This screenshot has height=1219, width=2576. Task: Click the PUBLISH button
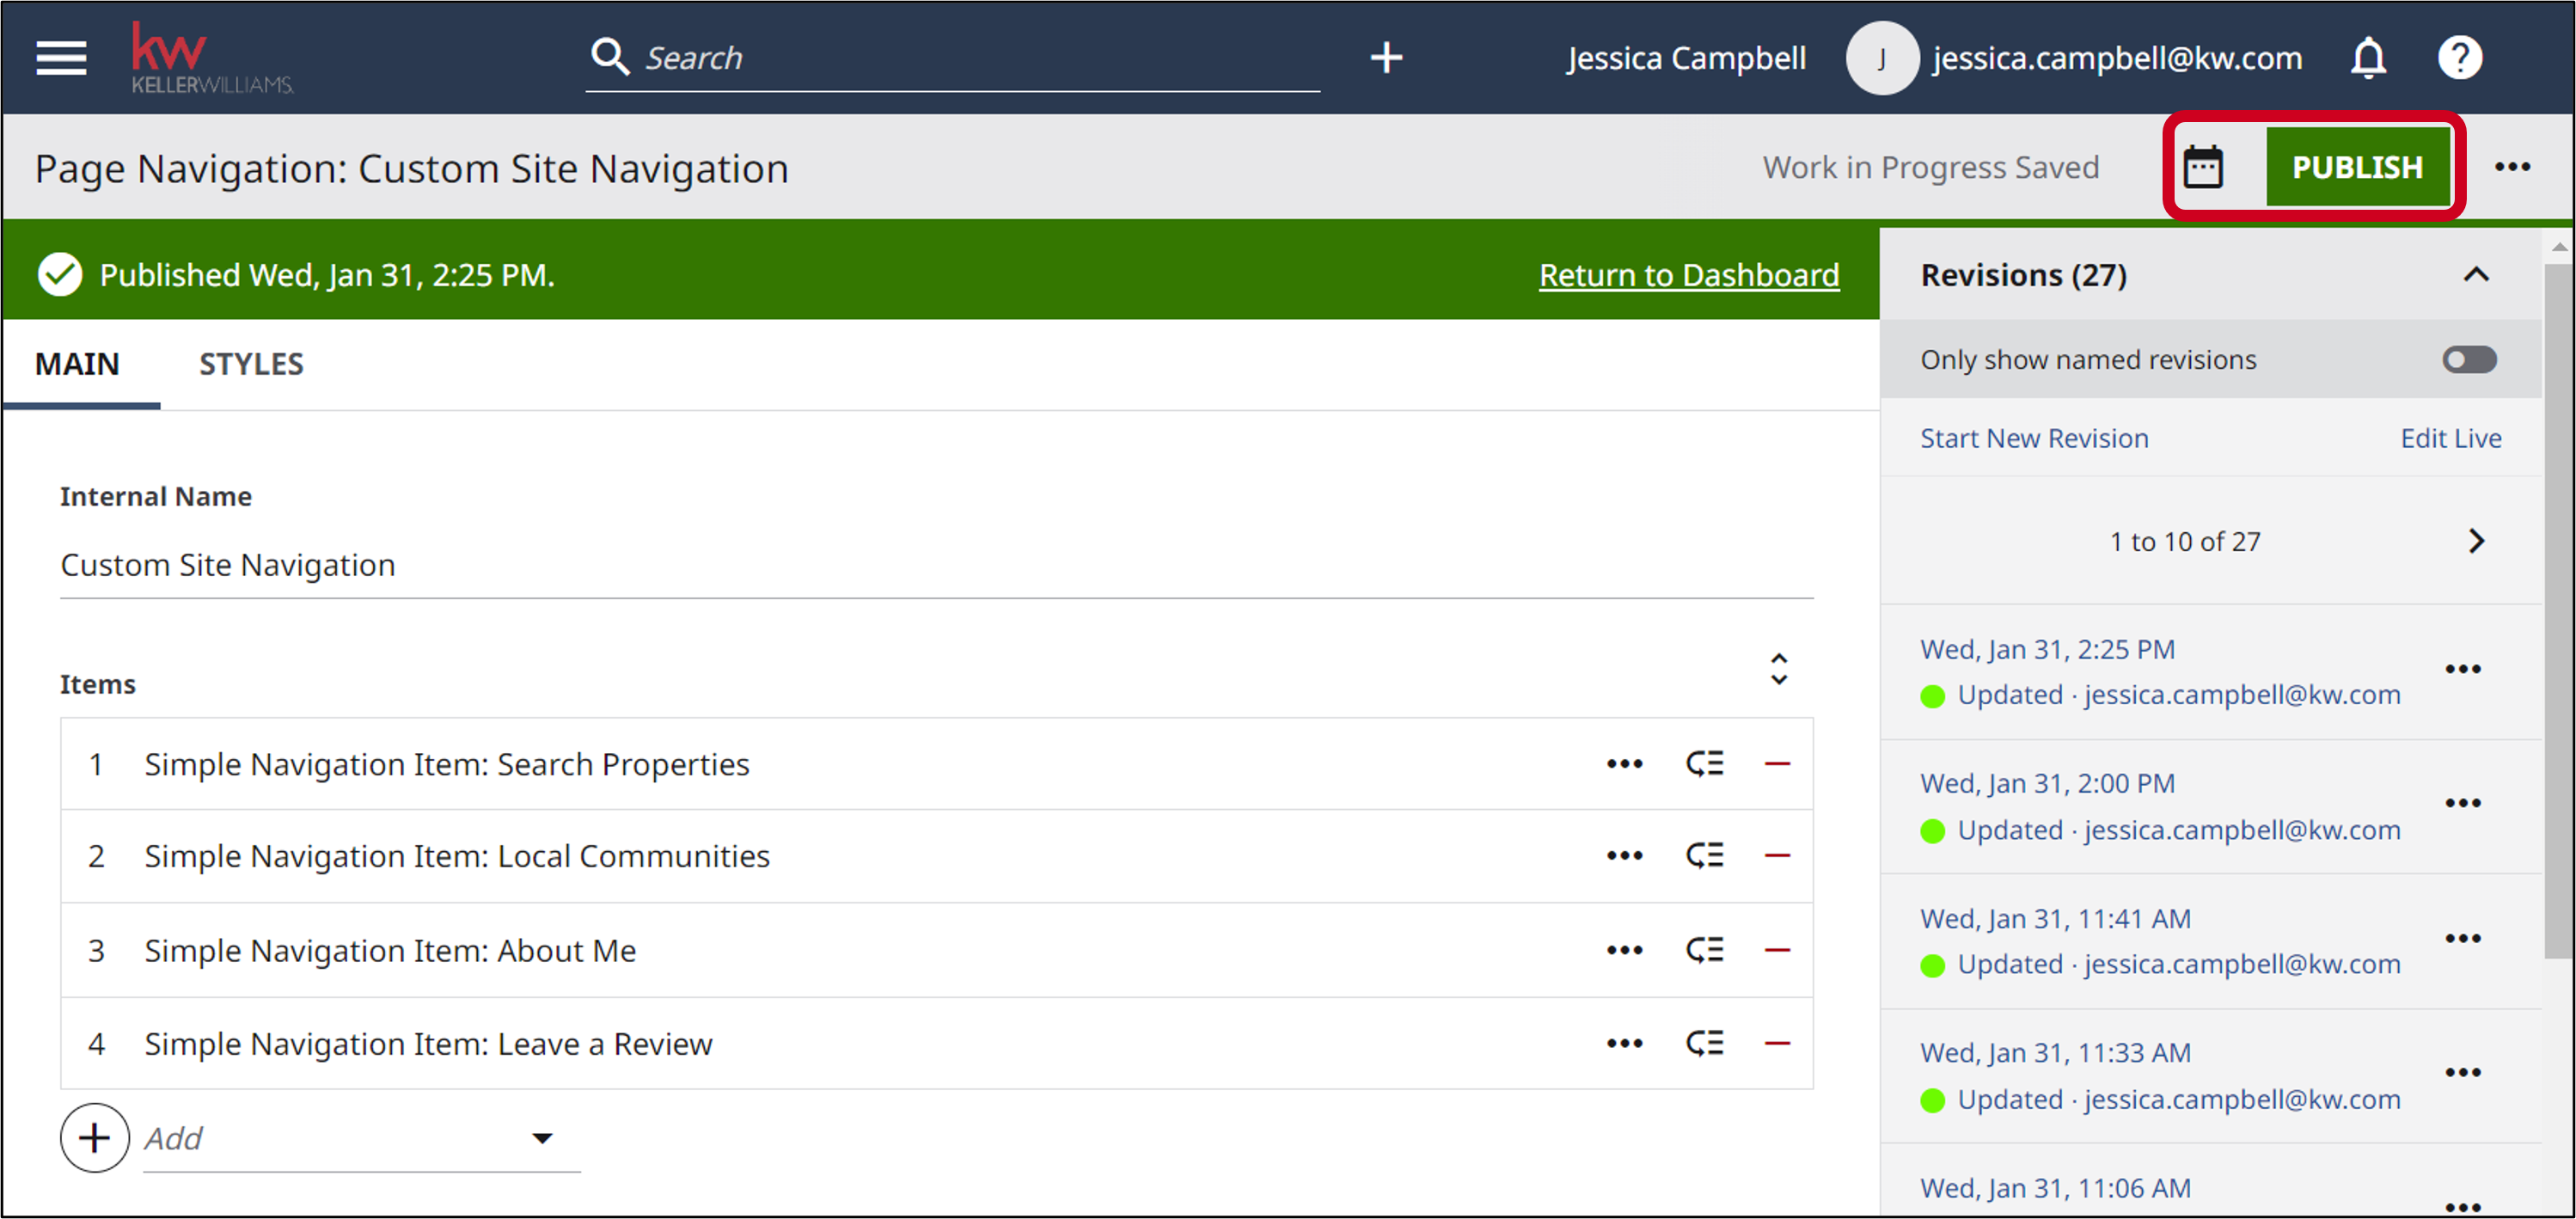[2357, 167]
